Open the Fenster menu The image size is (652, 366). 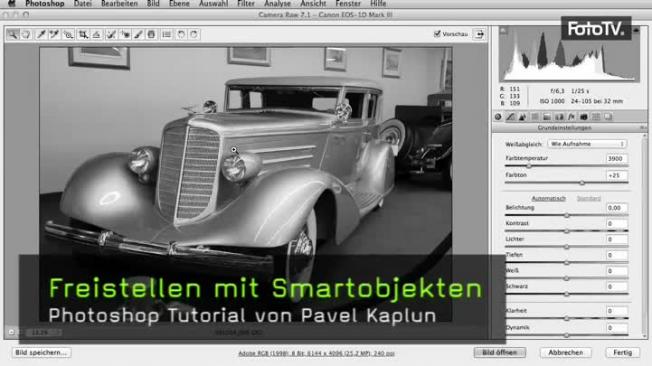[x=348, y=3]
